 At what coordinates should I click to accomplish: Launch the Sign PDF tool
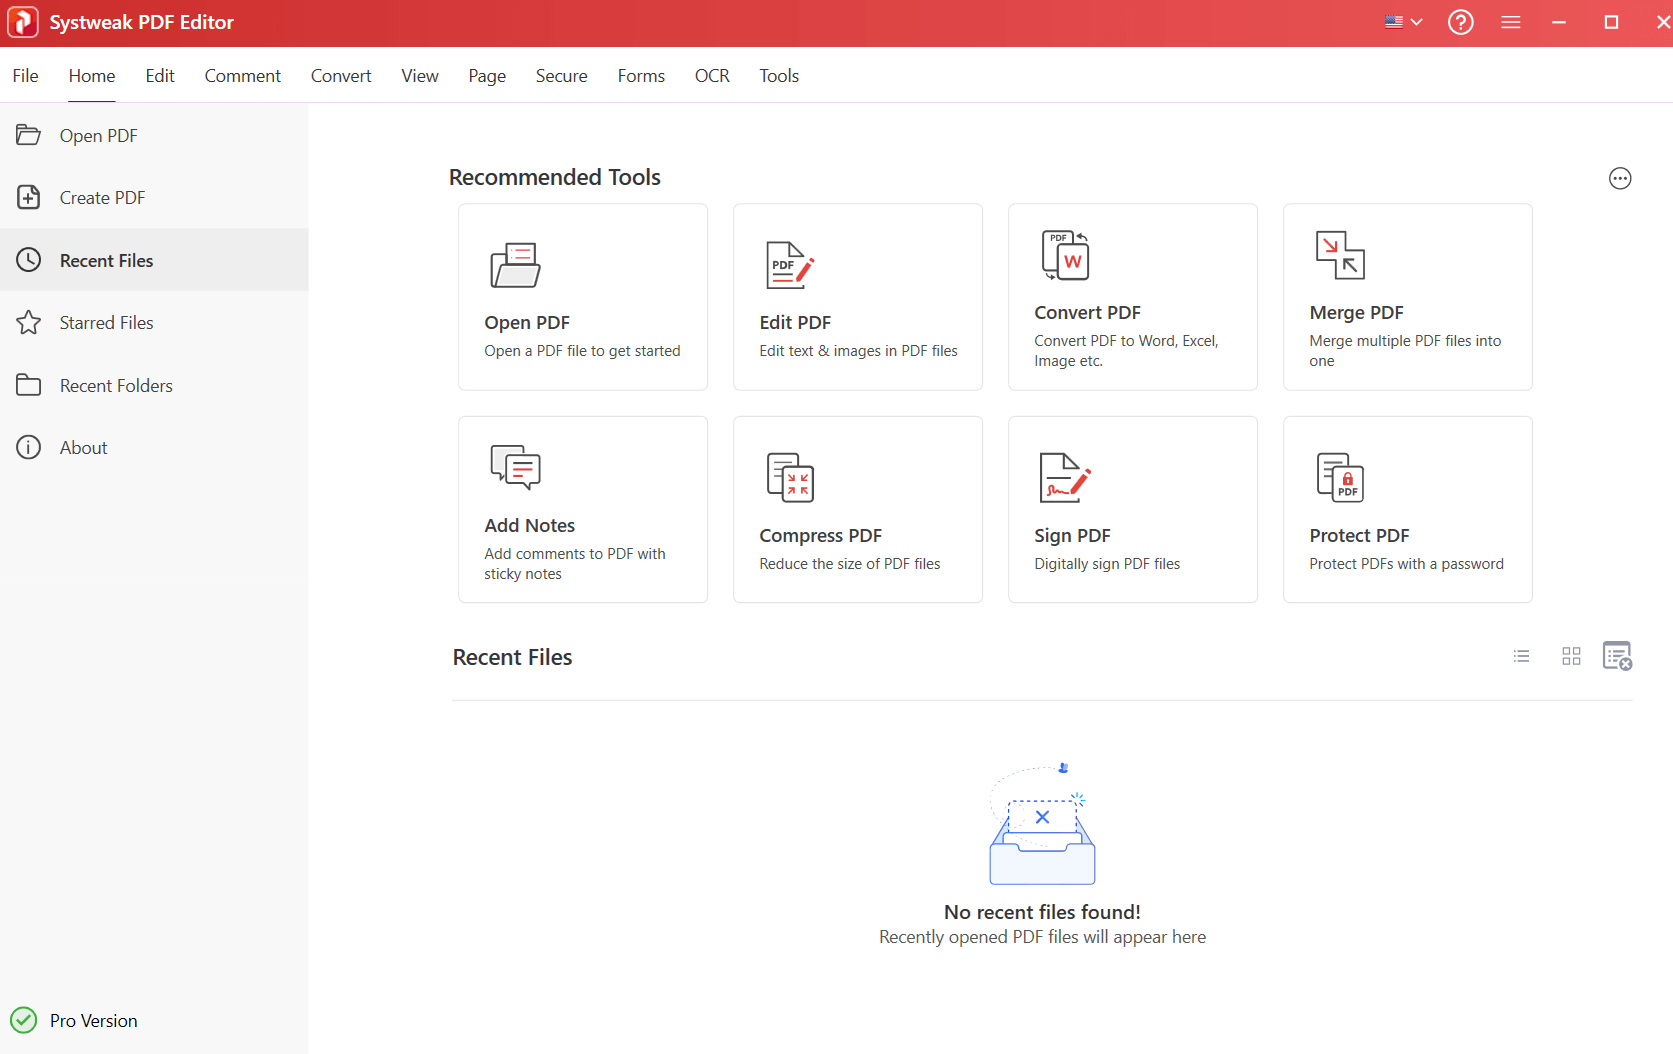(x=1132, y=509)
